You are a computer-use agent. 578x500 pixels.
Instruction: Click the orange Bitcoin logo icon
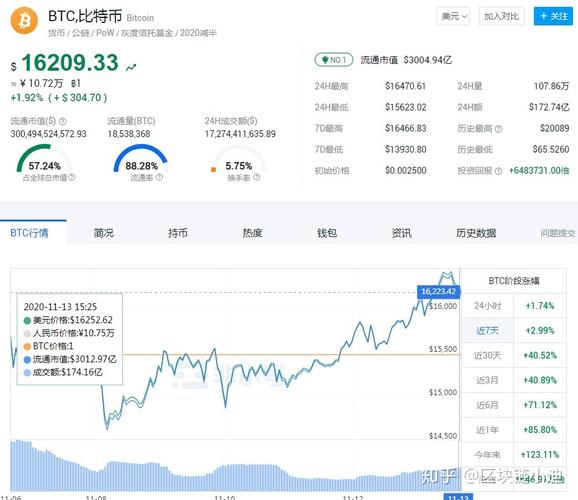24,21
